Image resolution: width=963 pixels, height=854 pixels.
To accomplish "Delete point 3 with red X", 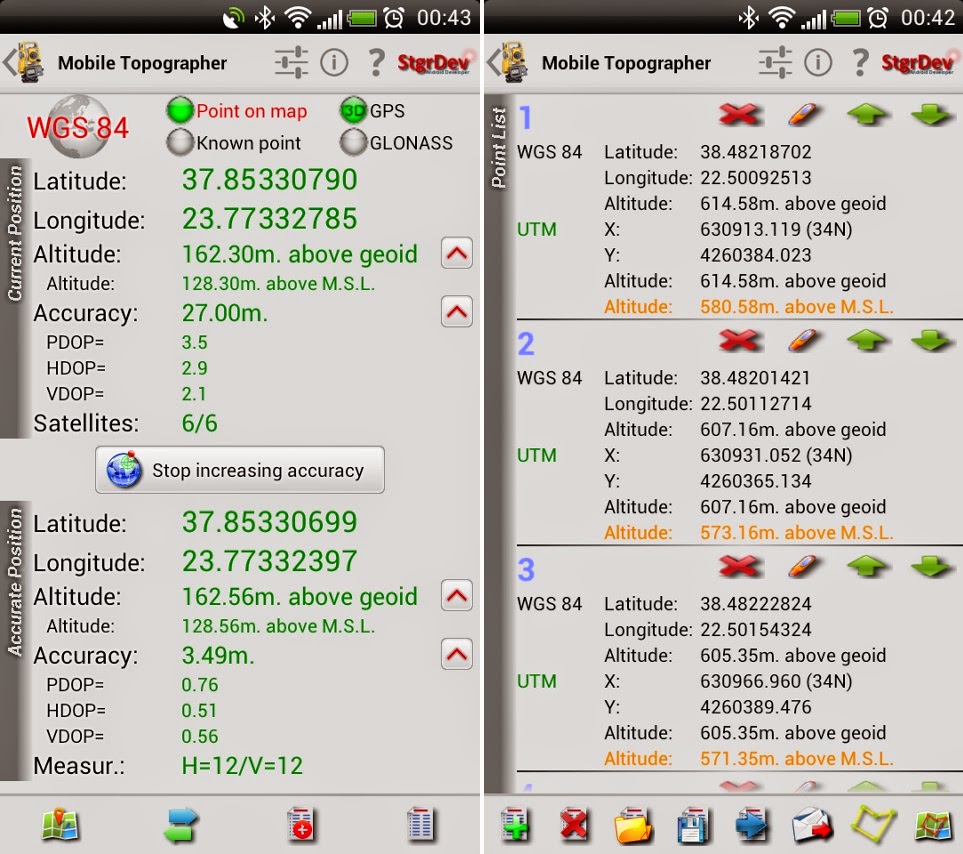I will (741, 565).
